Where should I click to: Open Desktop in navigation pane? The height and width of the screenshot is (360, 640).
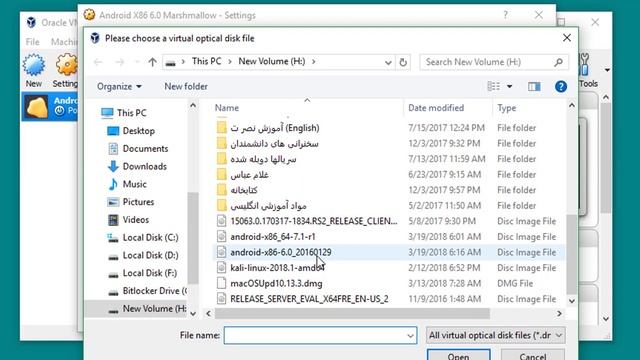click(x=138, y=131)
